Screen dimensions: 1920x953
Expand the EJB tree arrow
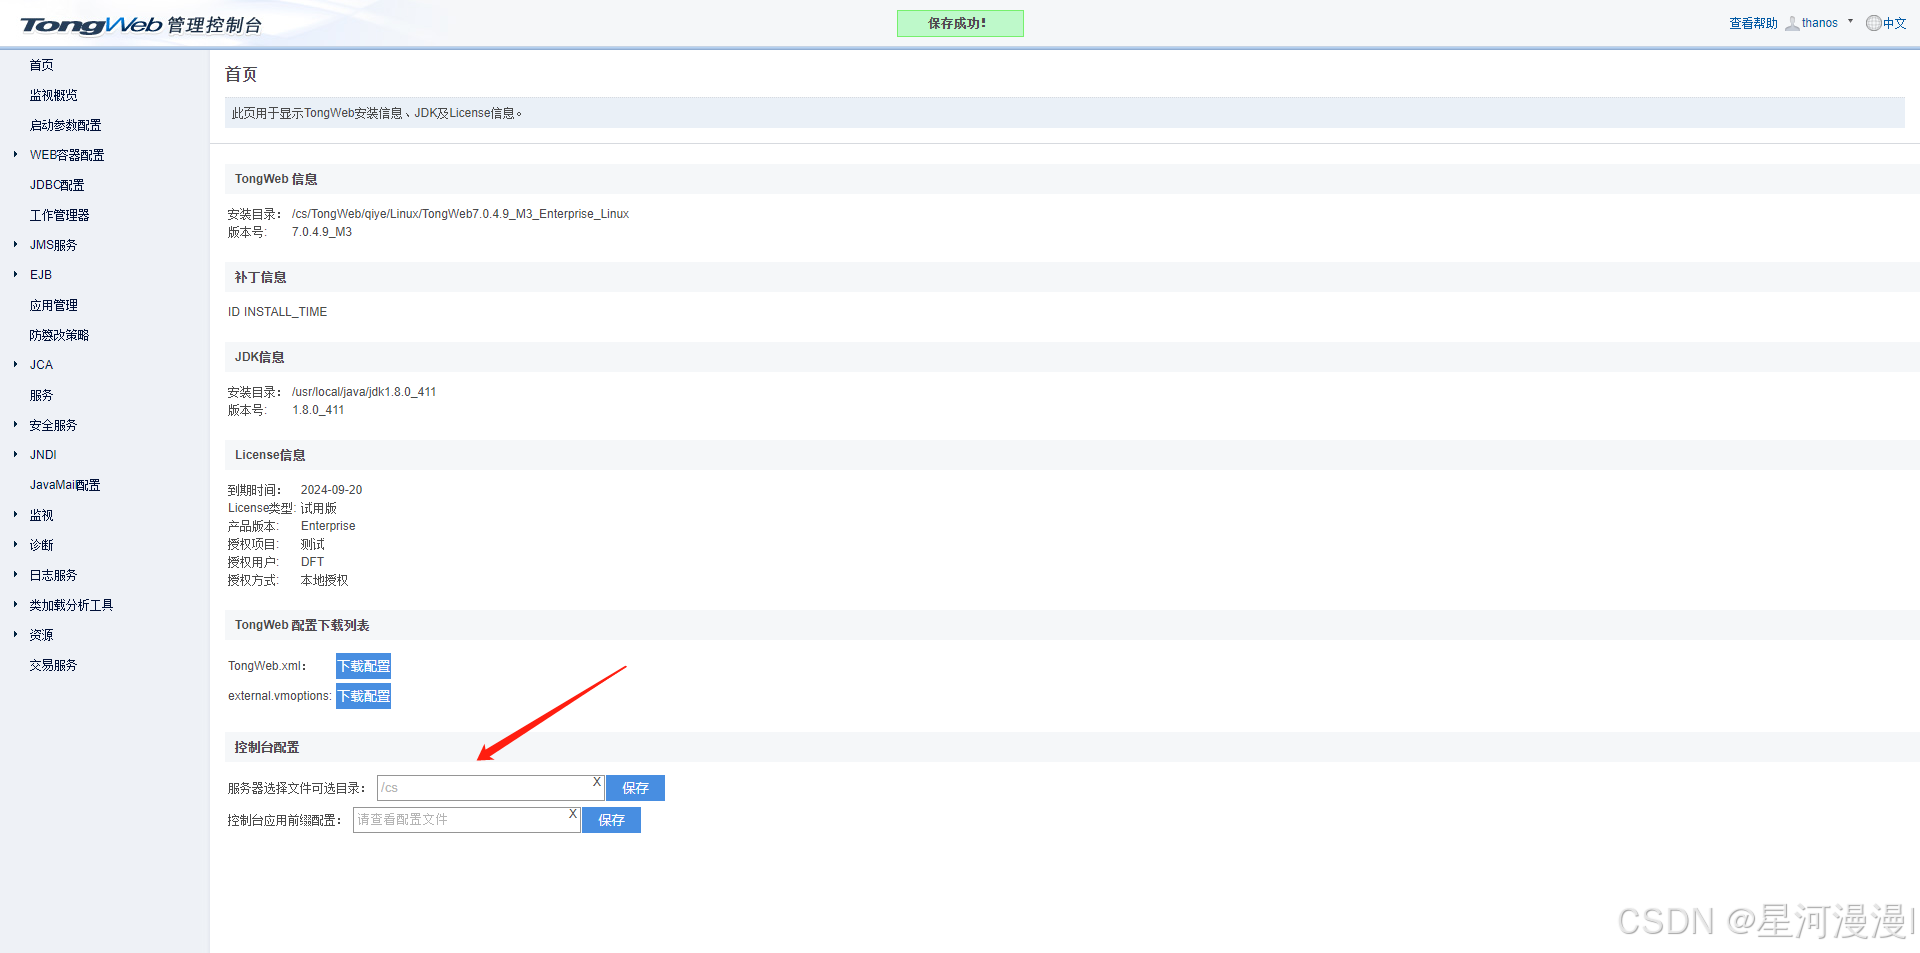tap(15, 274)
